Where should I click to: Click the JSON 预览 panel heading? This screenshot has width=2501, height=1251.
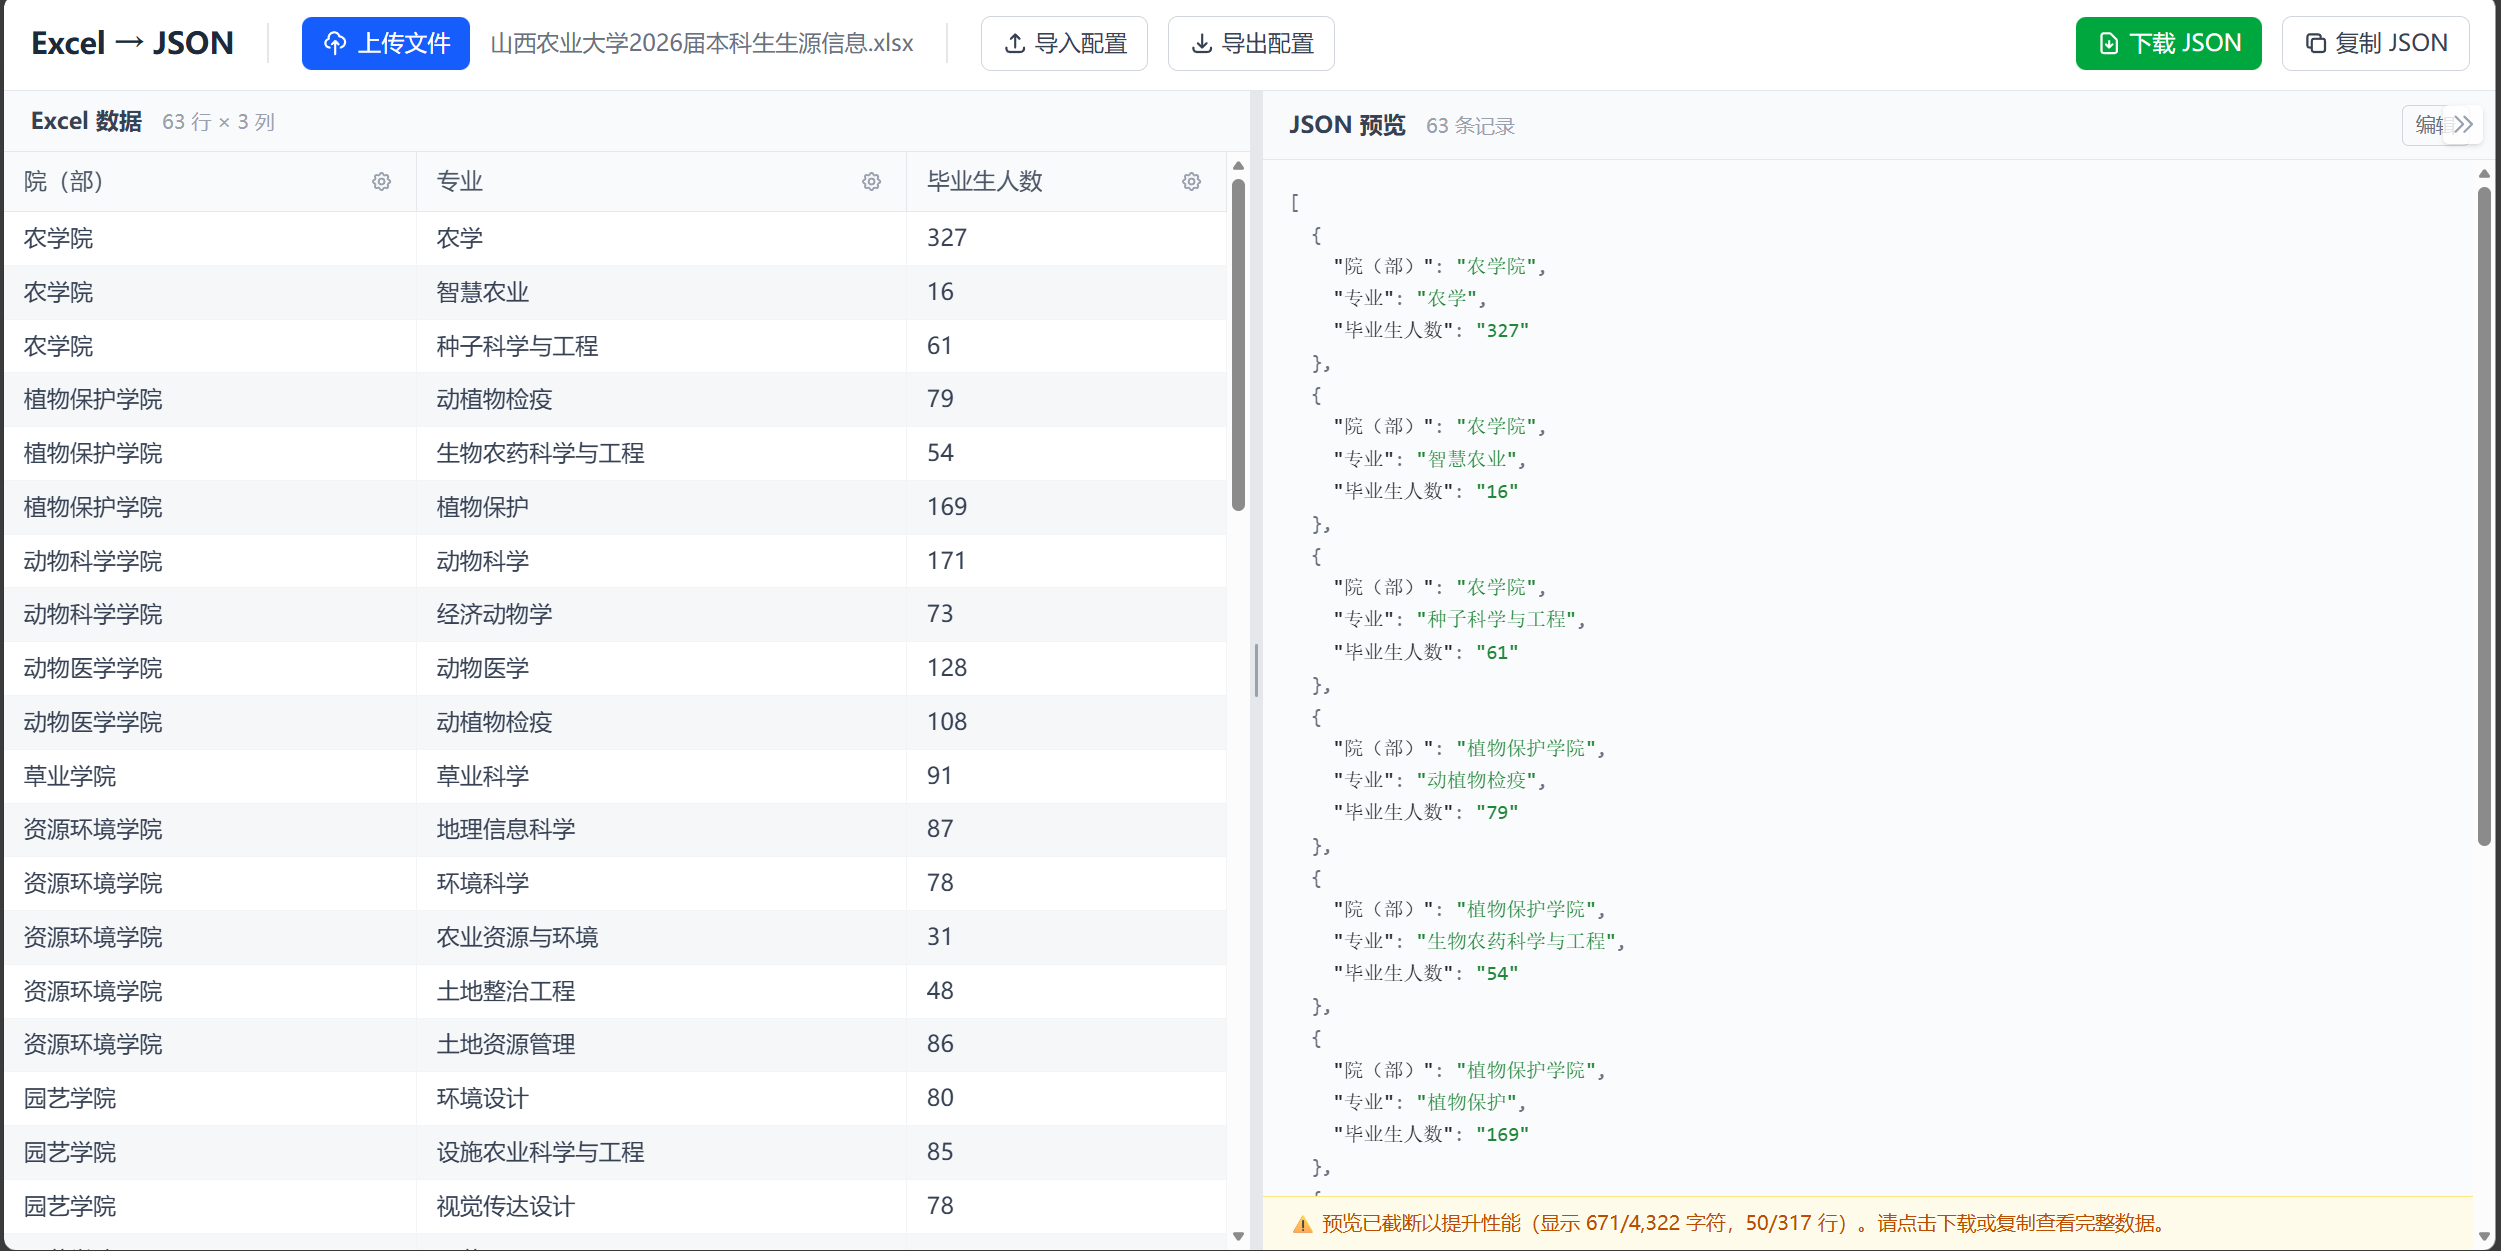tap(1347, 125)
